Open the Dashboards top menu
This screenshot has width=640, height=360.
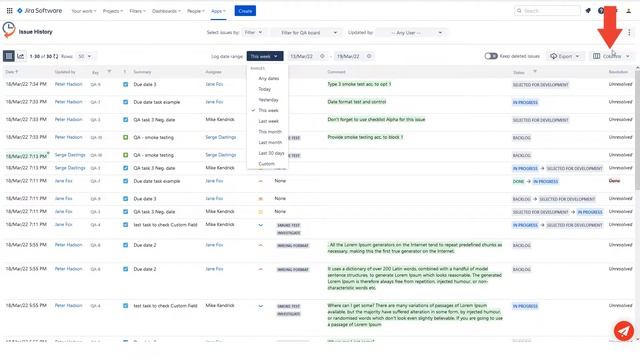(x=166, y=11)
